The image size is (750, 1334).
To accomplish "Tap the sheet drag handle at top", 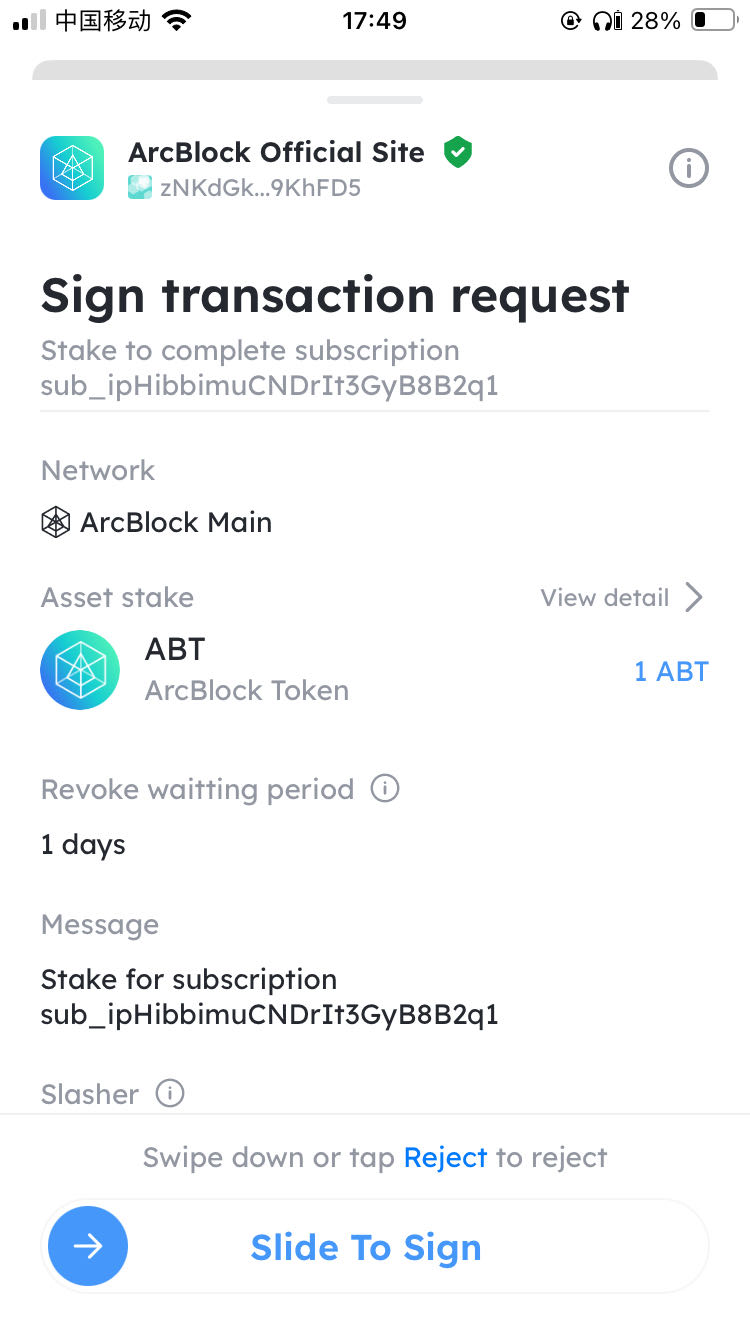I will pos(375,100).
